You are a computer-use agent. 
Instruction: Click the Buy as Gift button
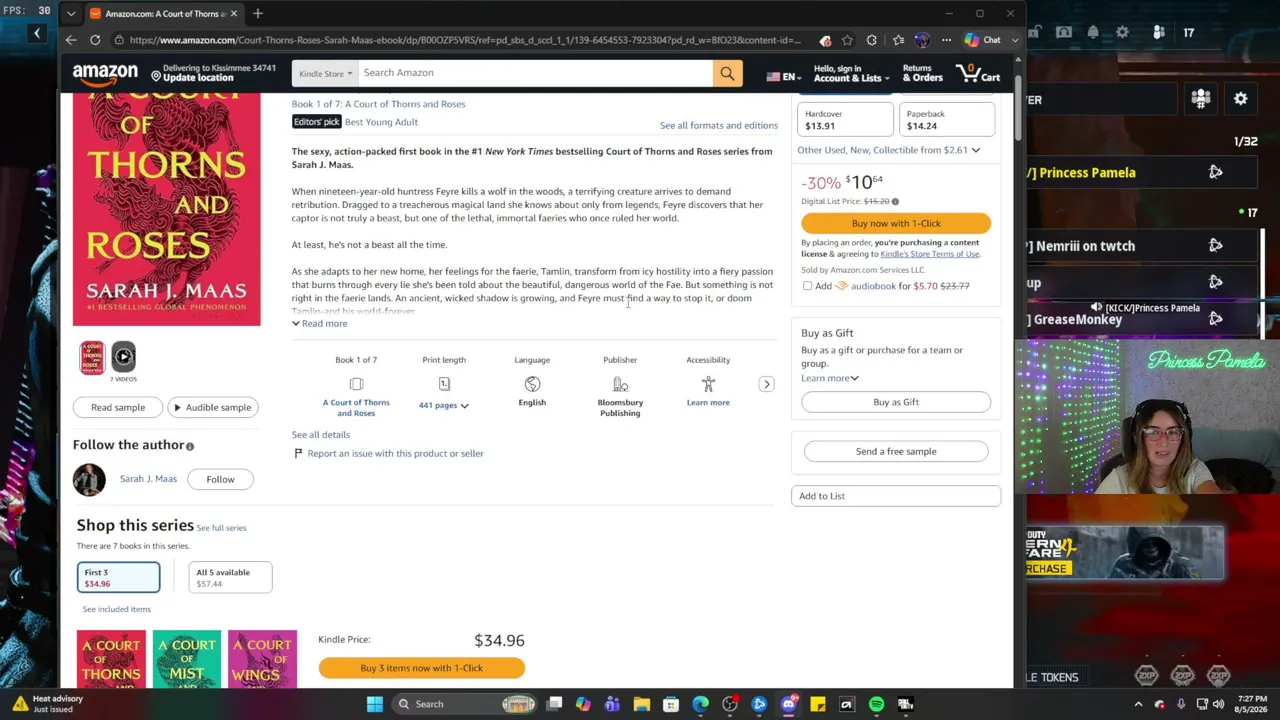[x=896, y=402]
